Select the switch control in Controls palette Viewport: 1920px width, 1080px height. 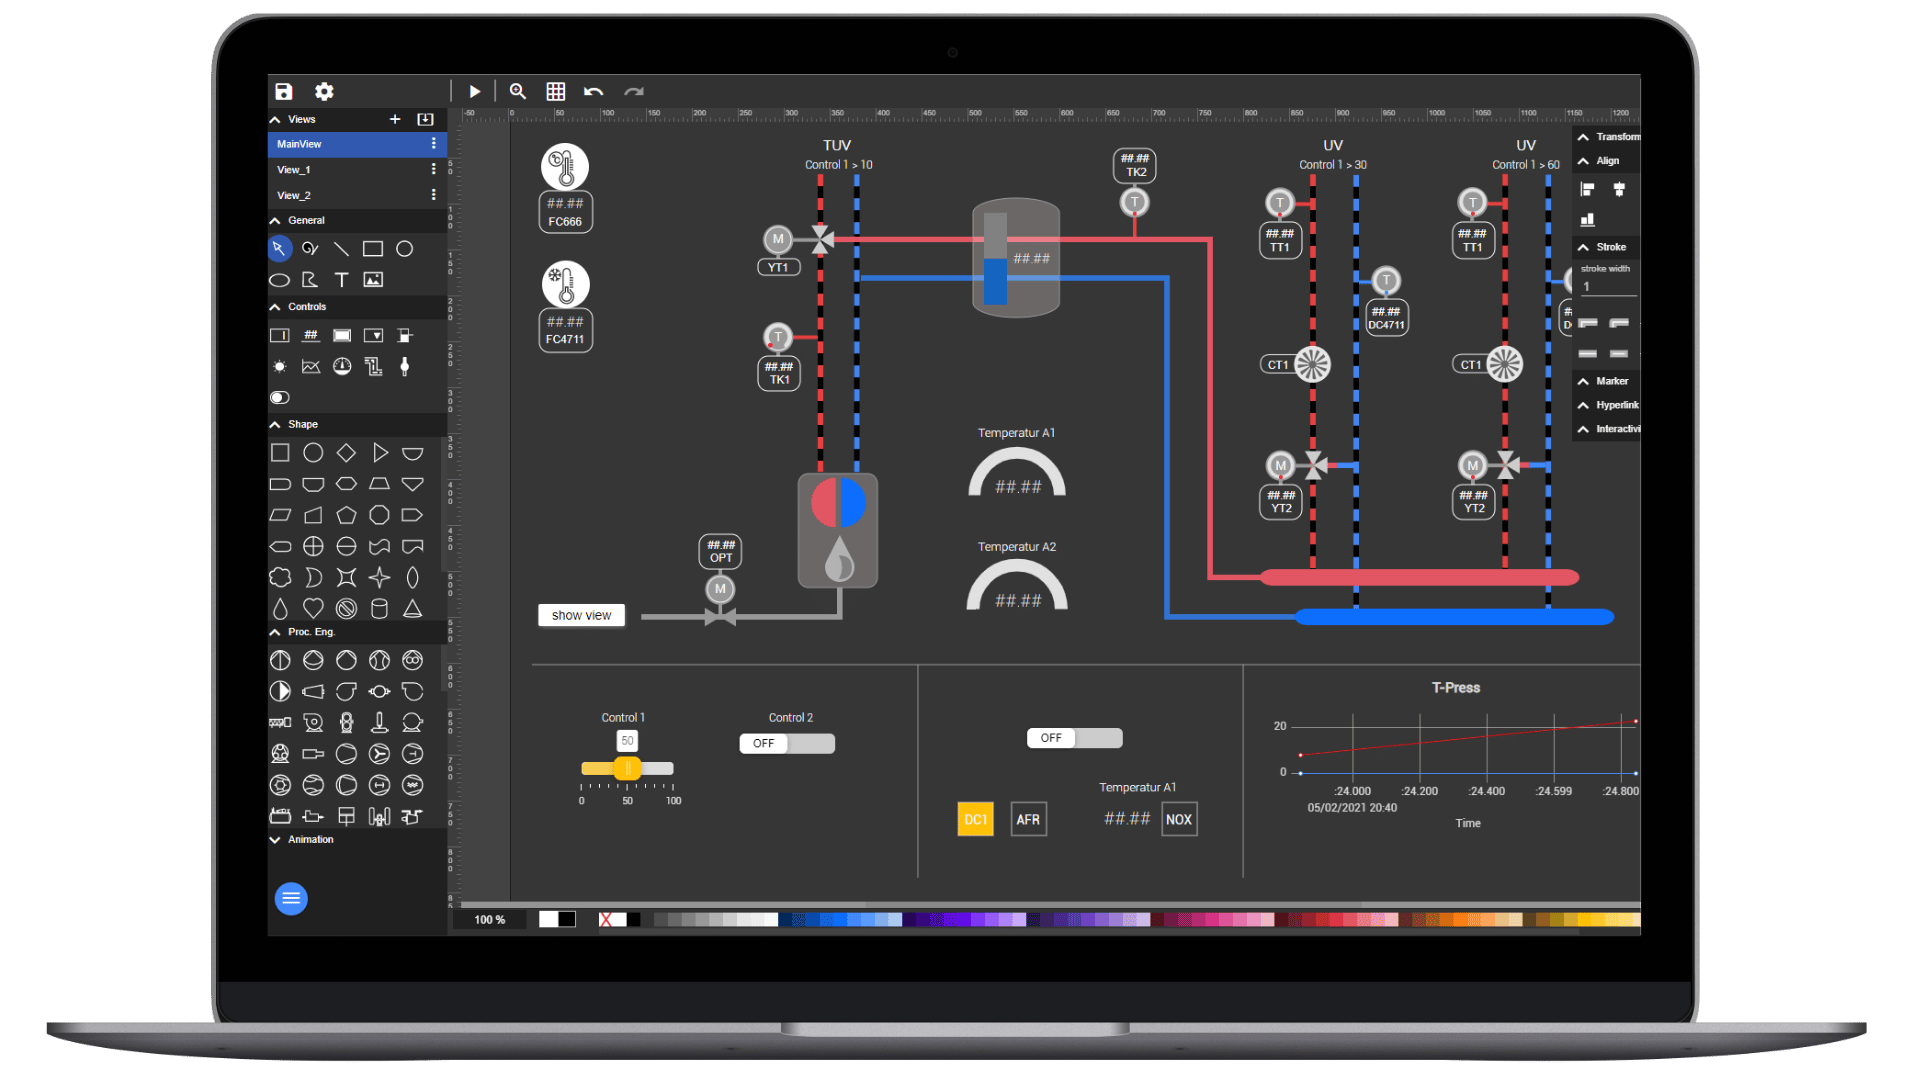280,397
